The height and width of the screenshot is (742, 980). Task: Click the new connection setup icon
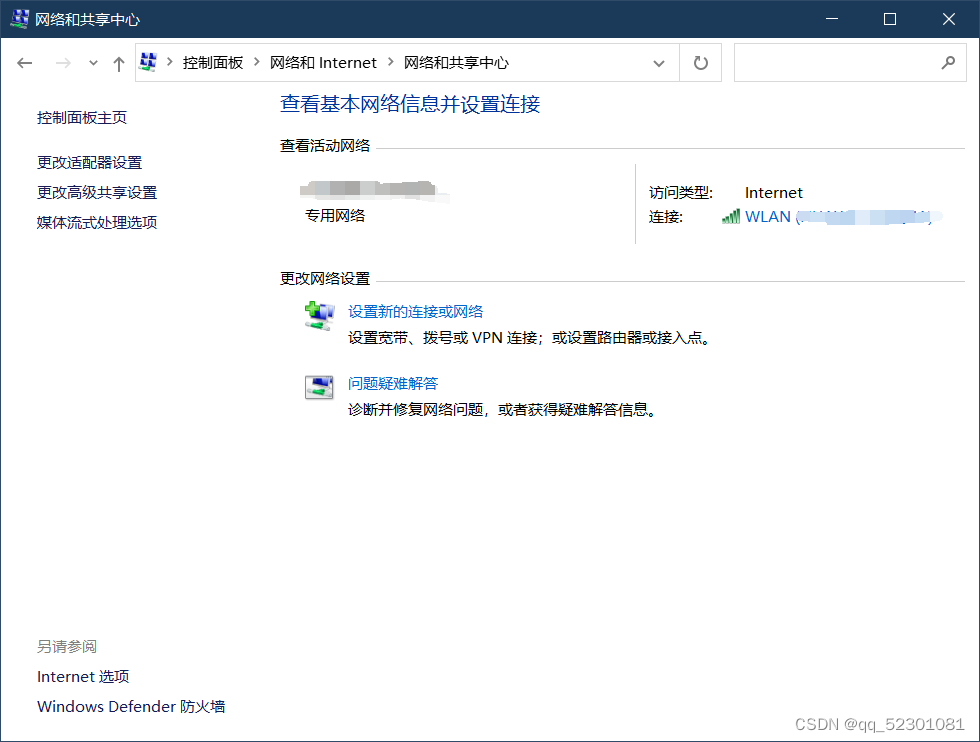point(319,316)
